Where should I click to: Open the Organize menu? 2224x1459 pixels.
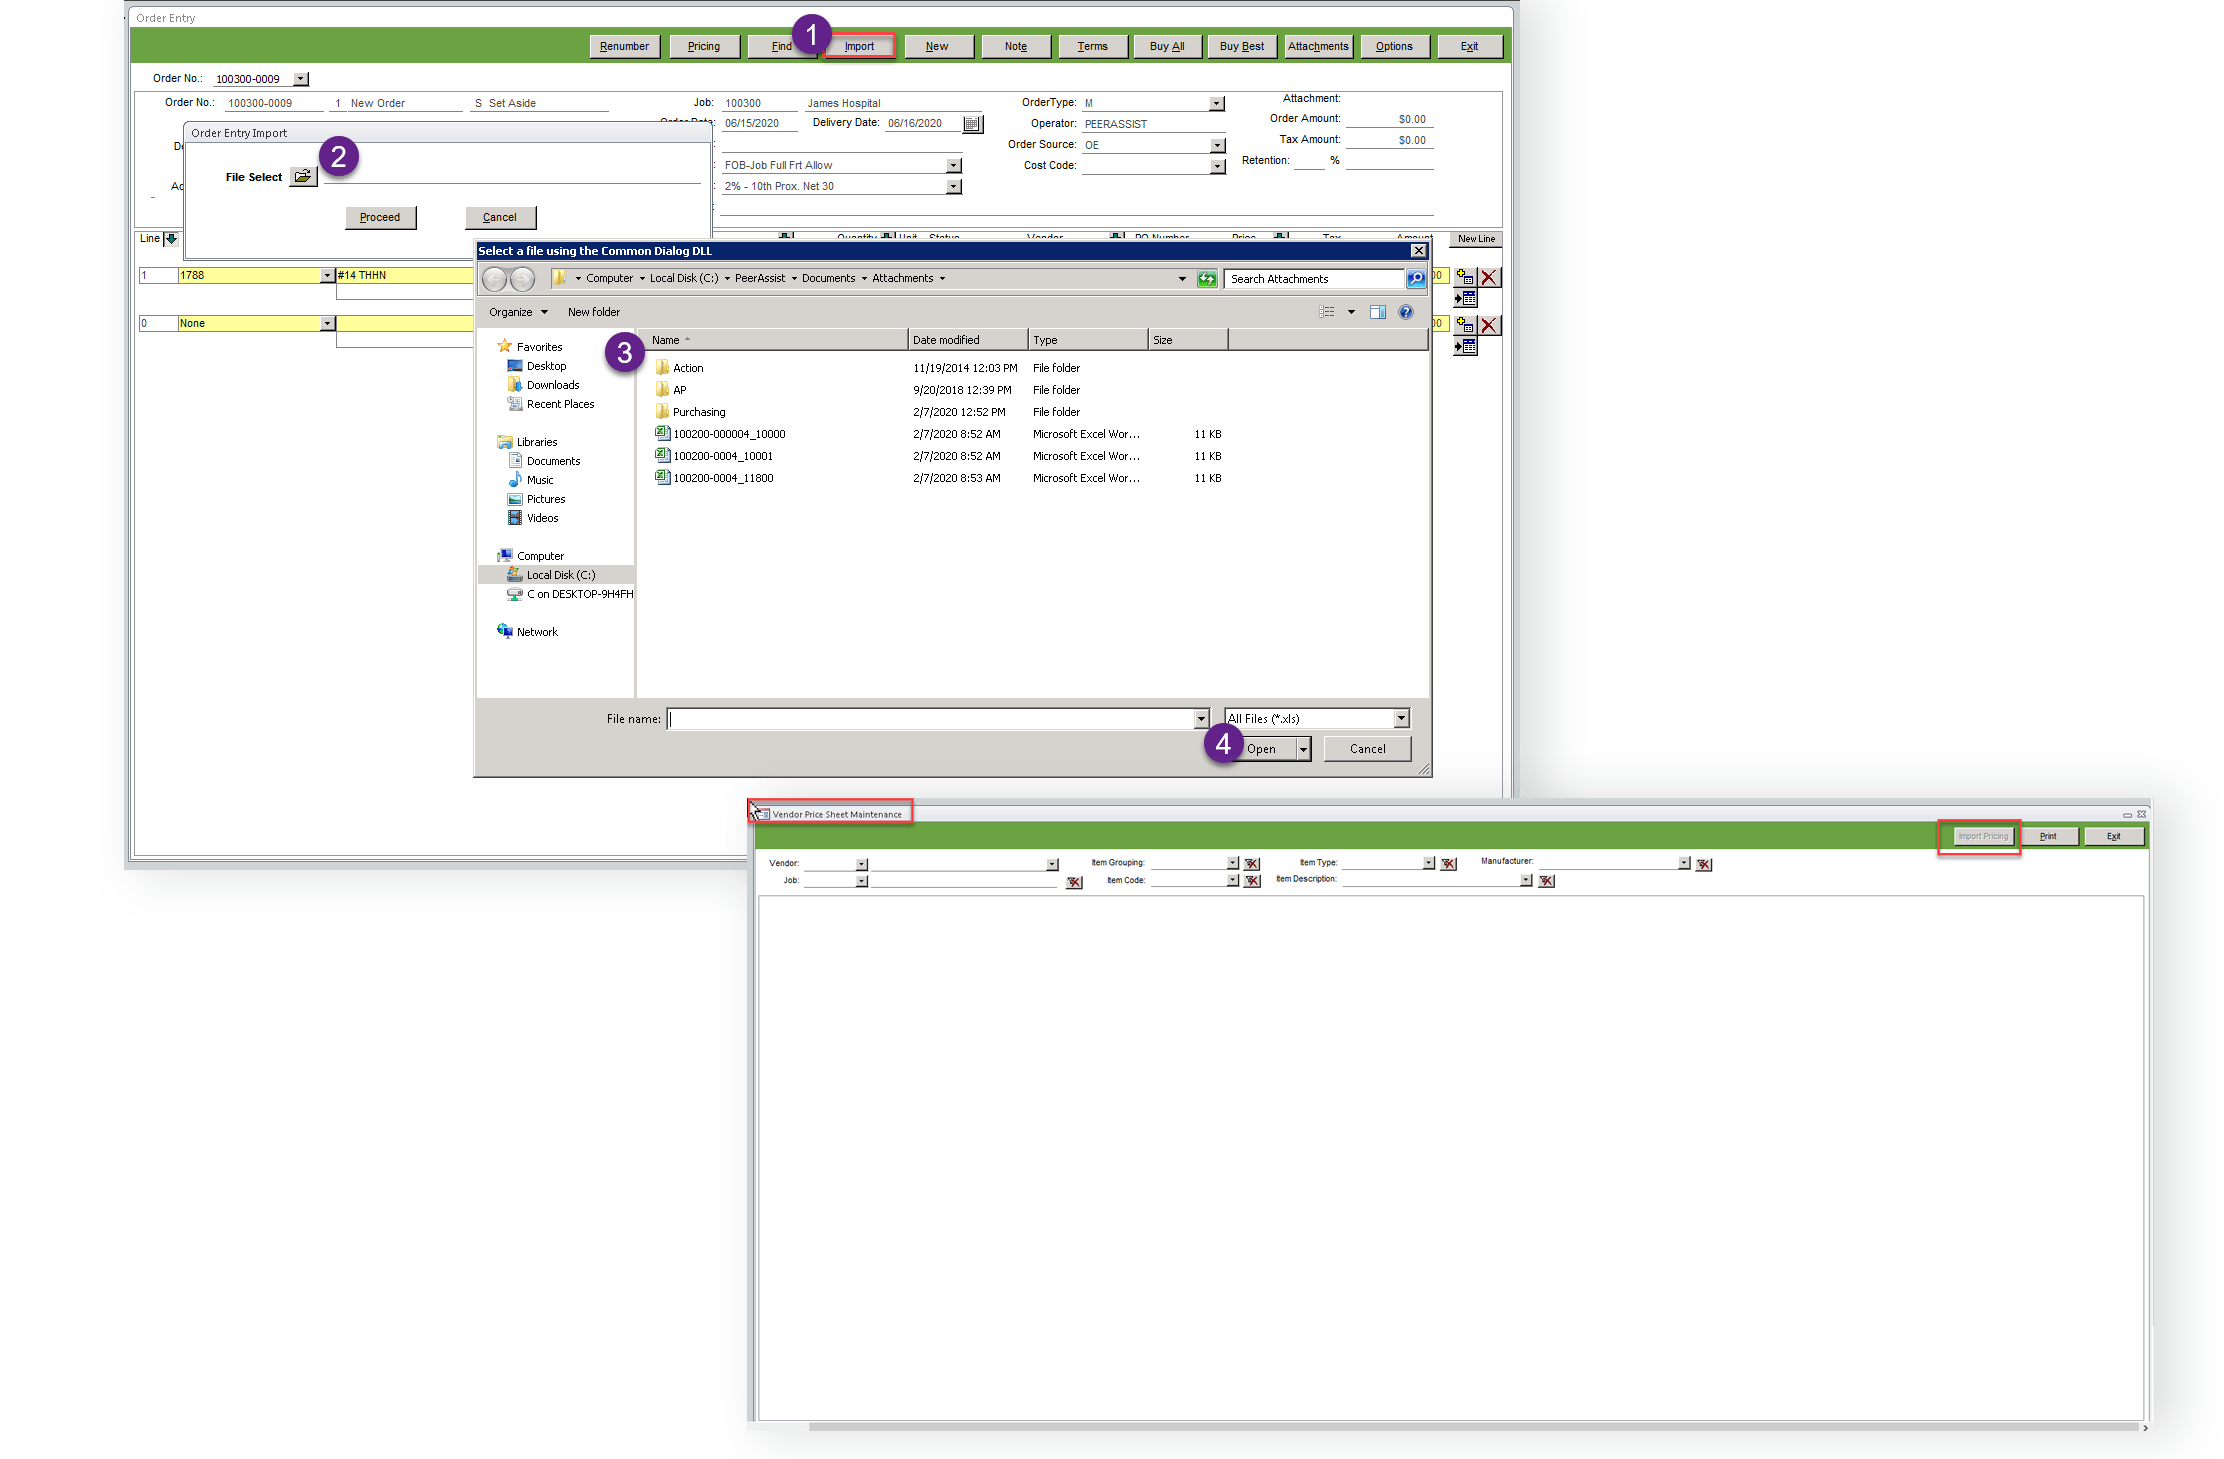[x=518, y=312]
